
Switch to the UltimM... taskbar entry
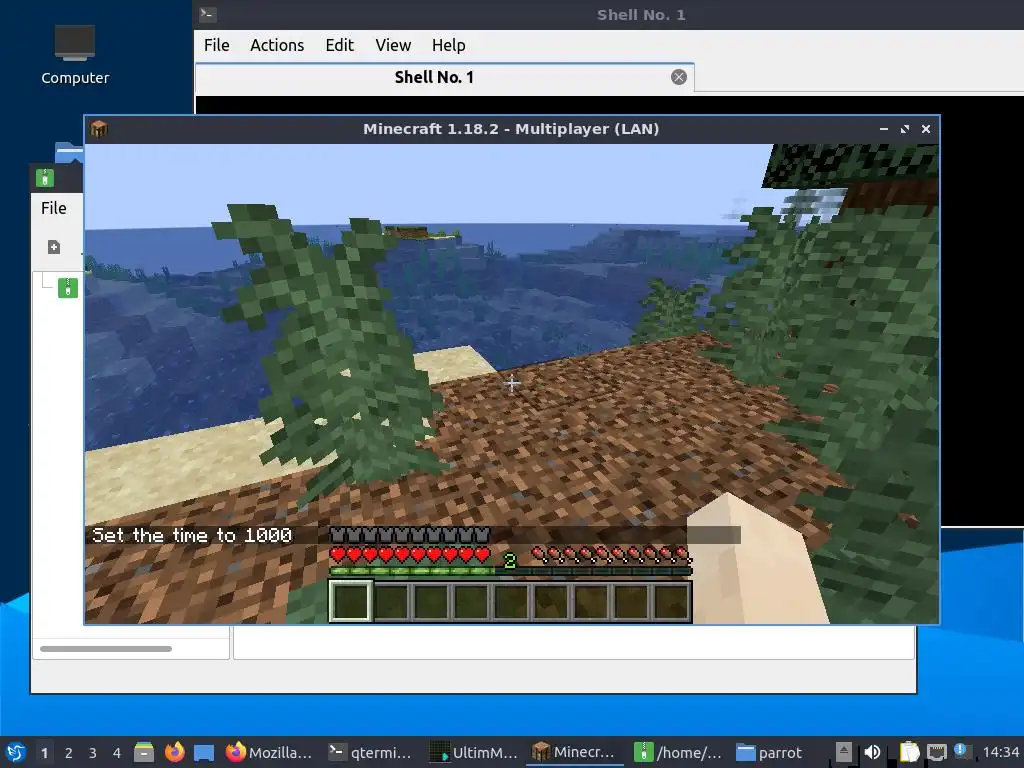coord(473,752)
